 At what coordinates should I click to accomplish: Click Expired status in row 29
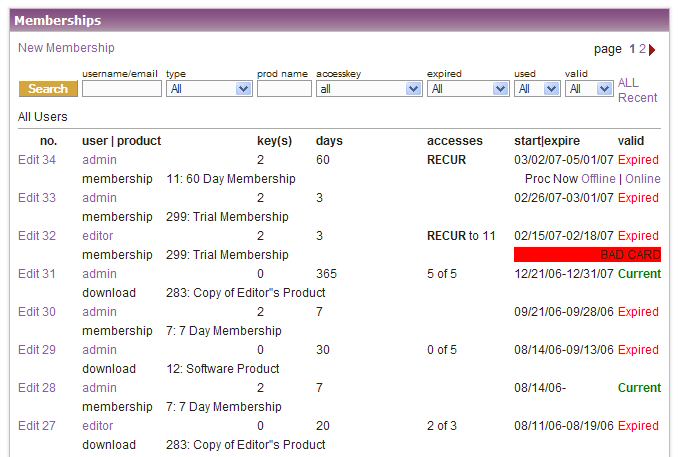[638, 350]
